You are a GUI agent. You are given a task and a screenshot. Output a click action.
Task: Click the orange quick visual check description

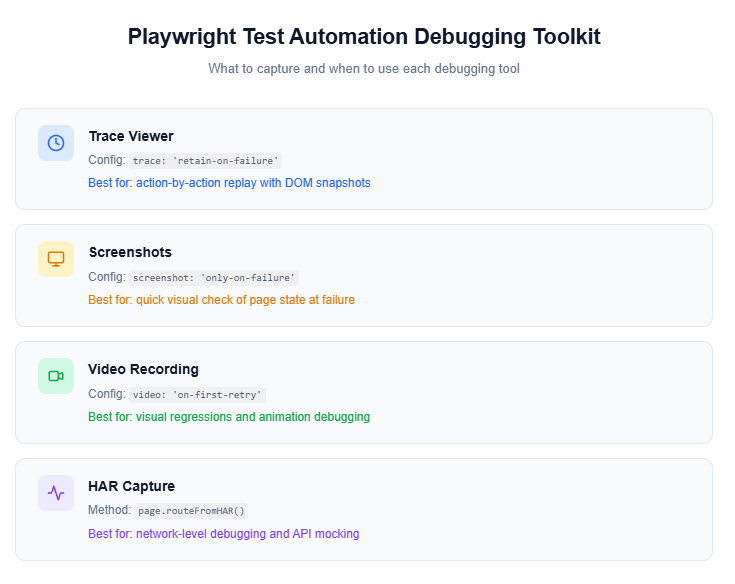[221, 299]
